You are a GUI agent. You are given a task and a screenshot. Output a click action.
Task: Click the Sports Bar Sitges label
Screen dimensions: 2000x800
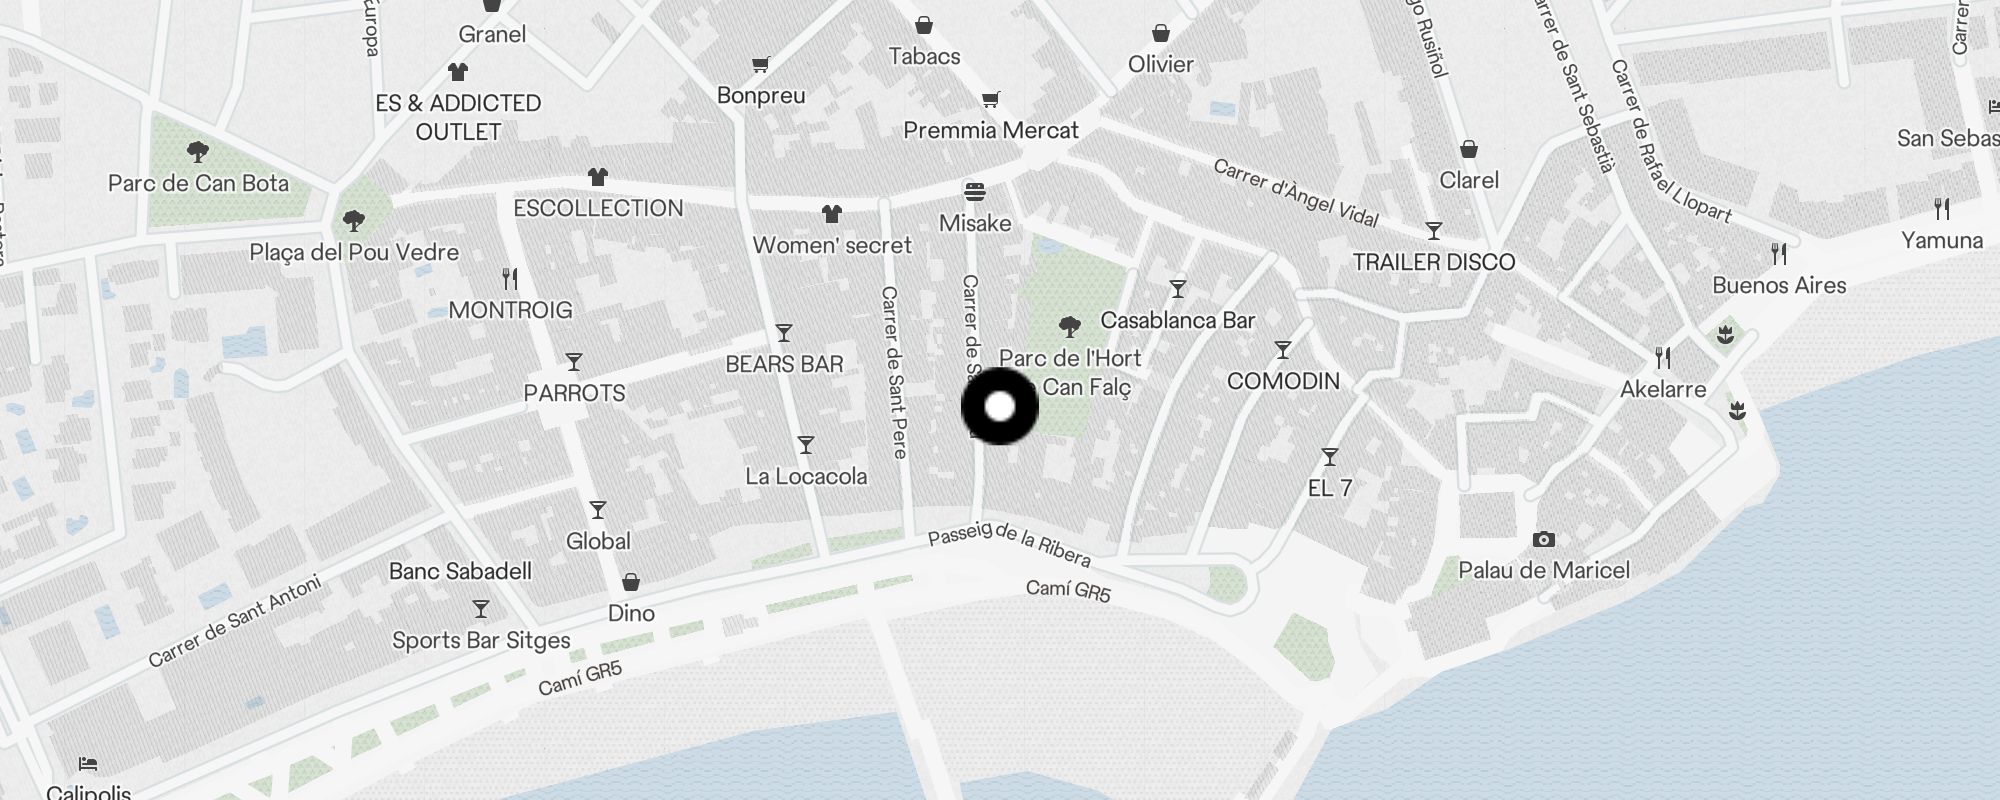point(481,640)
